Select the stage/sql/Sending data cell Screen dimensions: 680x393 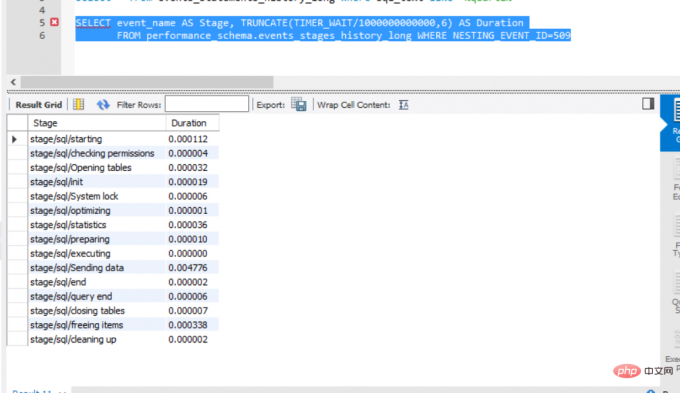(x=97, y=268)
